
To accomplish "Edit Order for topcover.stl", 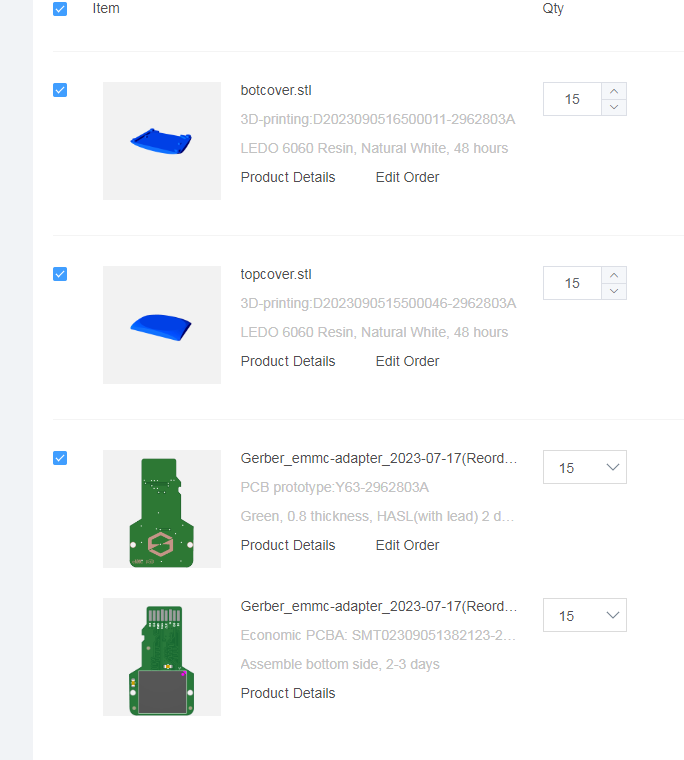I will pos(407,362).
